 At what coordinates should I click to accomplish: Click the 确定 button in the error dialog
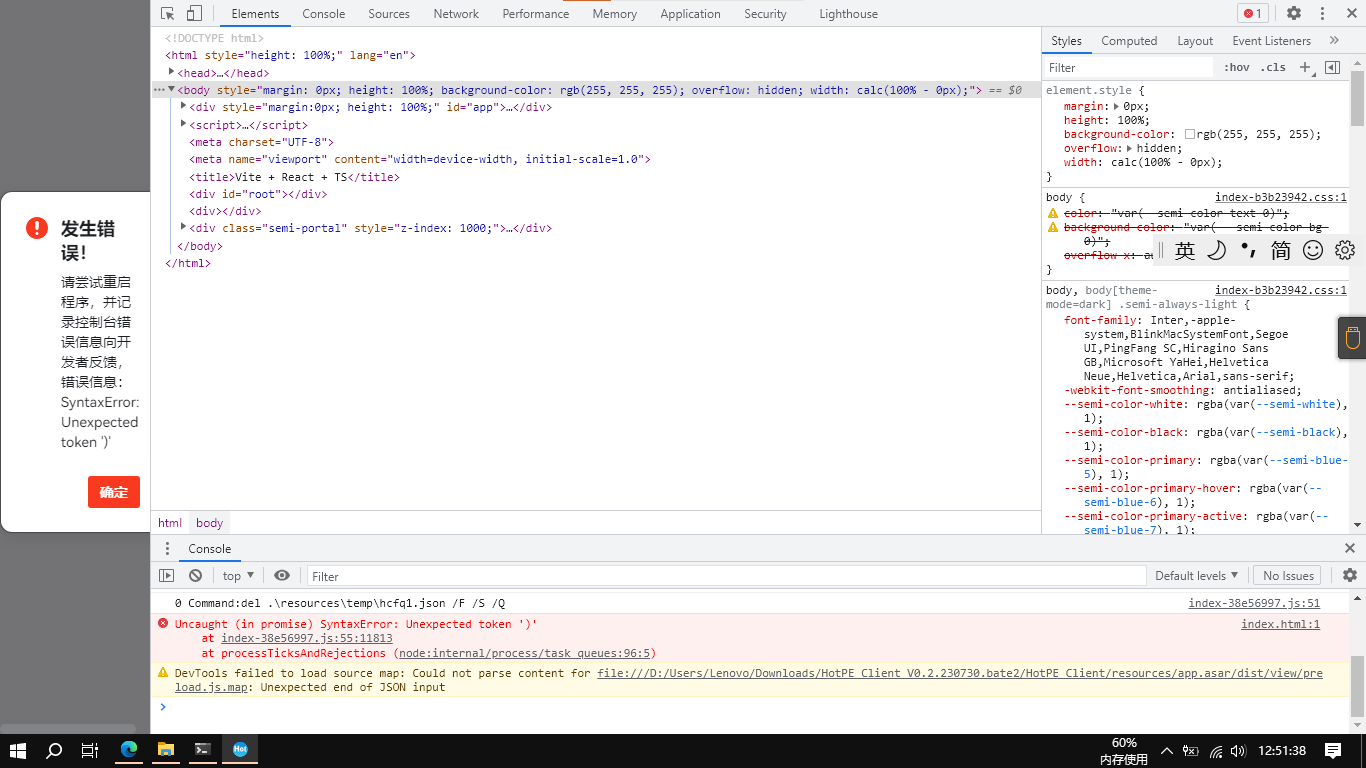[x=113, y=491]
